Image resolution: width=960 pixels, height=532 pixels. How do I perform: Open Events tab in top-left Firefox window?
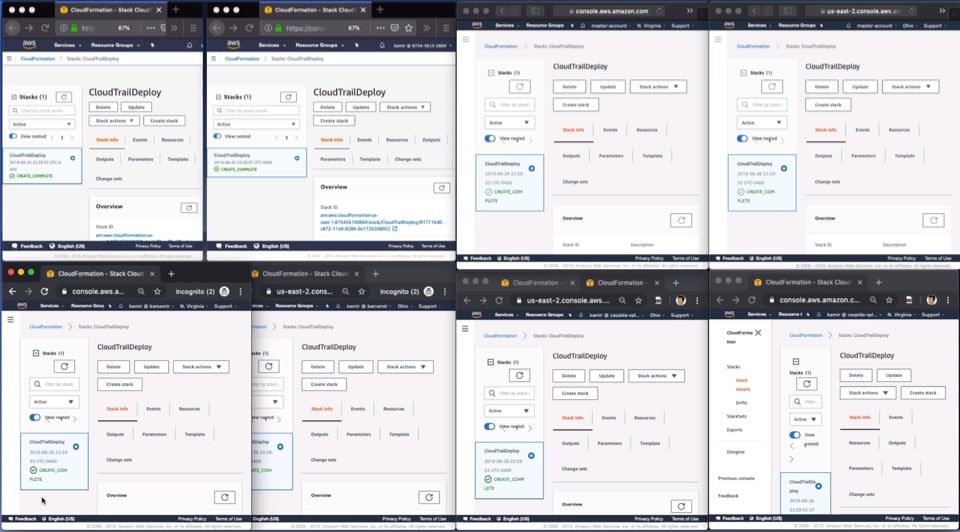click(x=140, y=140)
